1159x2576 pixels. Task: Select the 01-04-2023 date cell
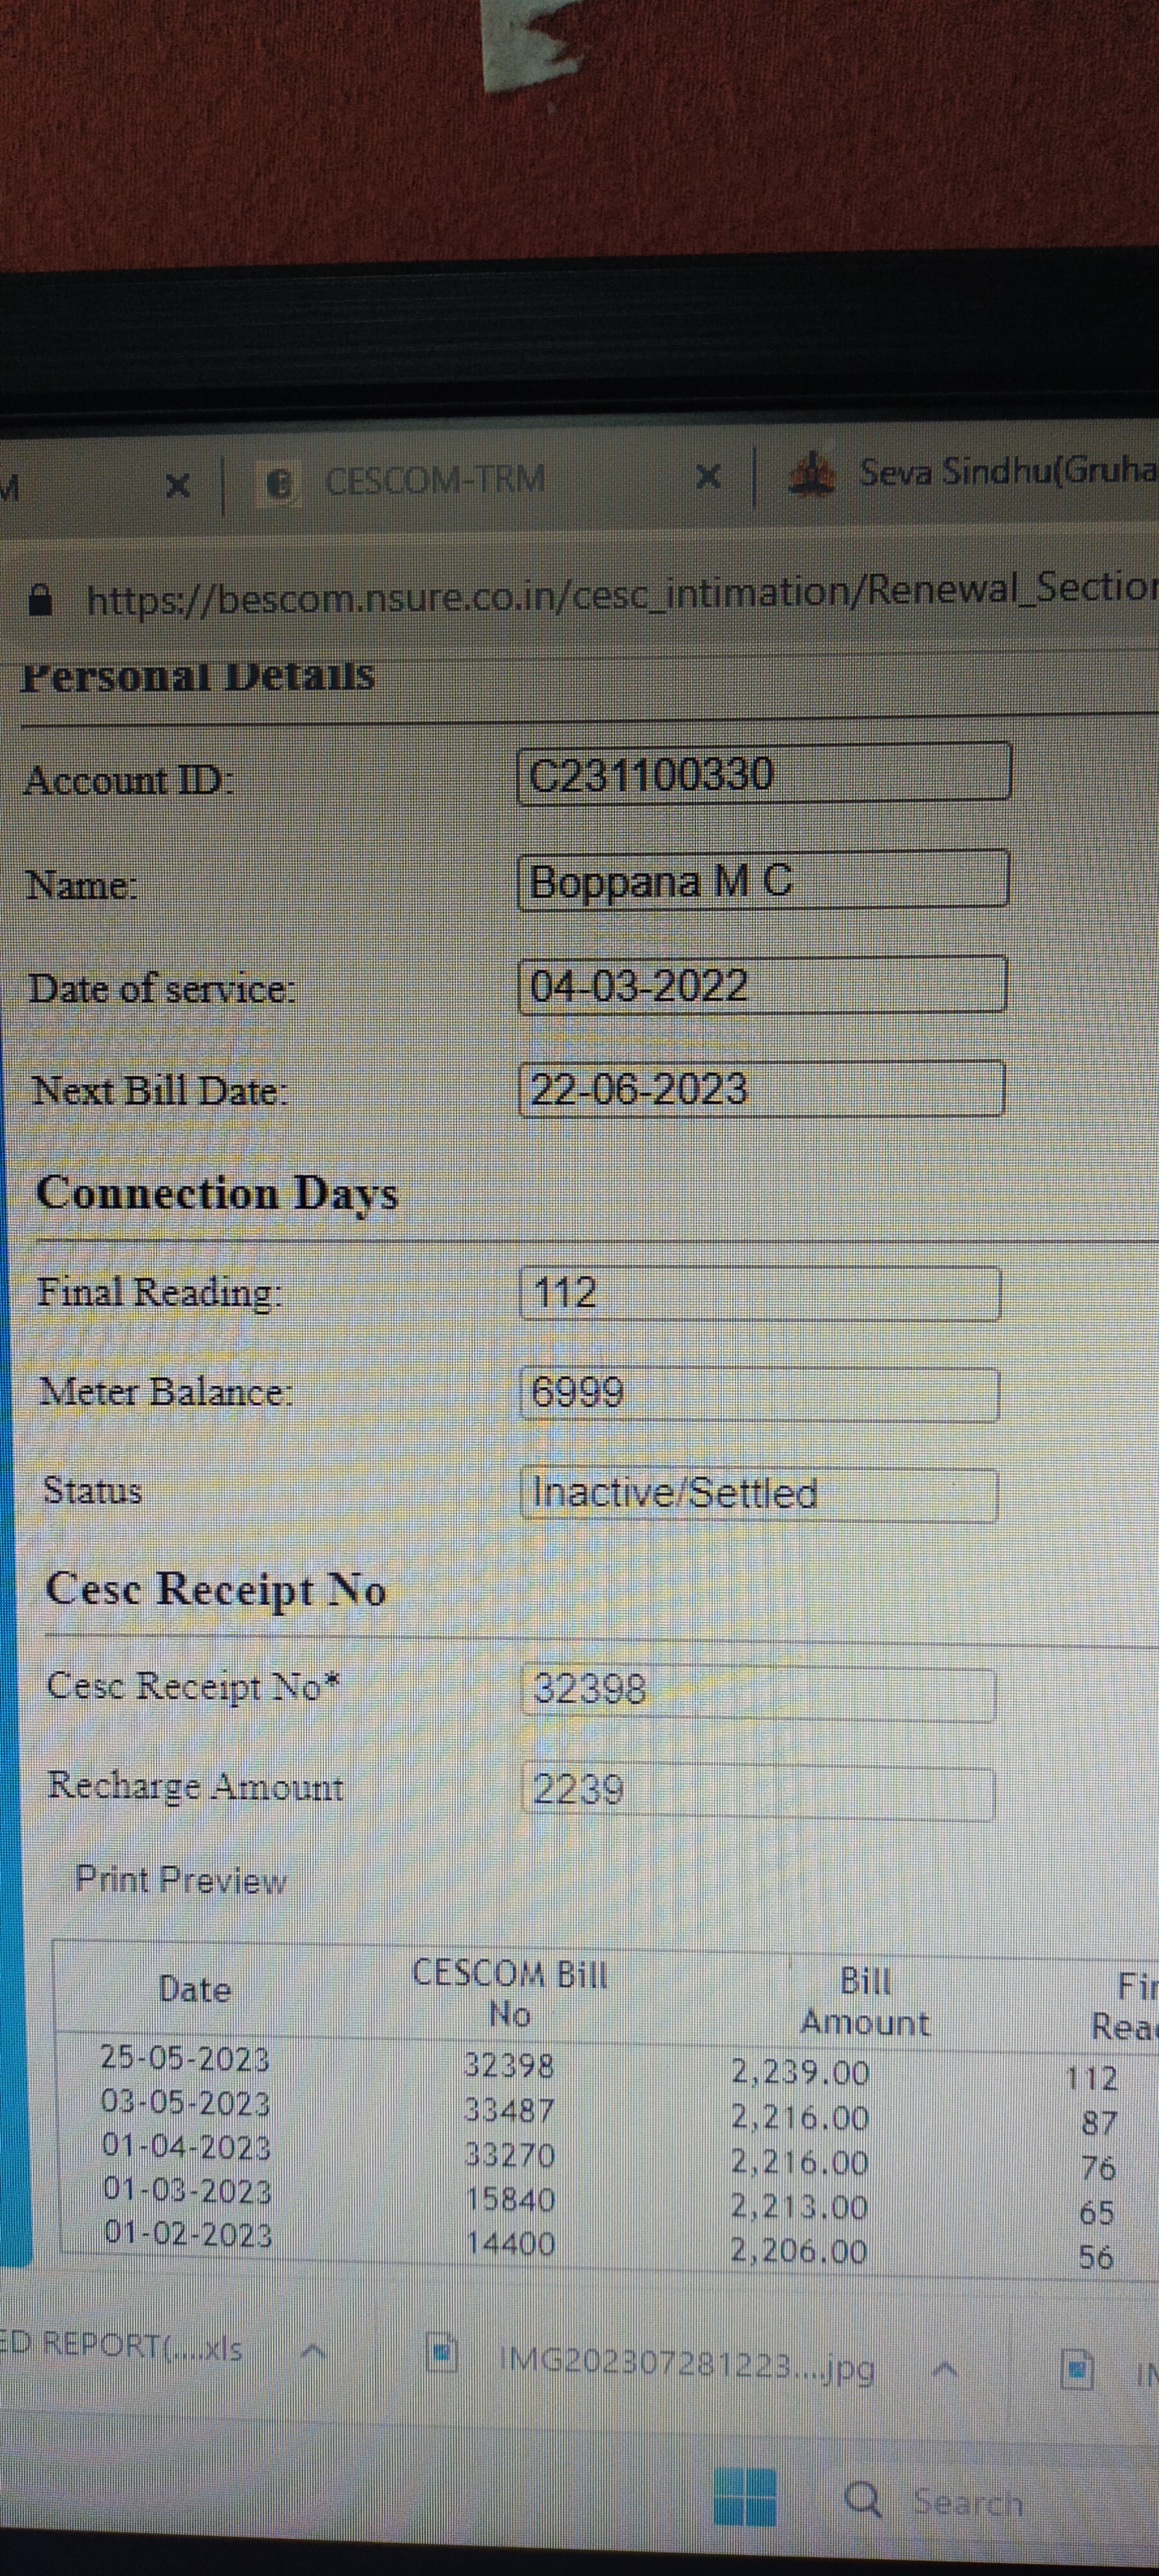point(187,2147)
